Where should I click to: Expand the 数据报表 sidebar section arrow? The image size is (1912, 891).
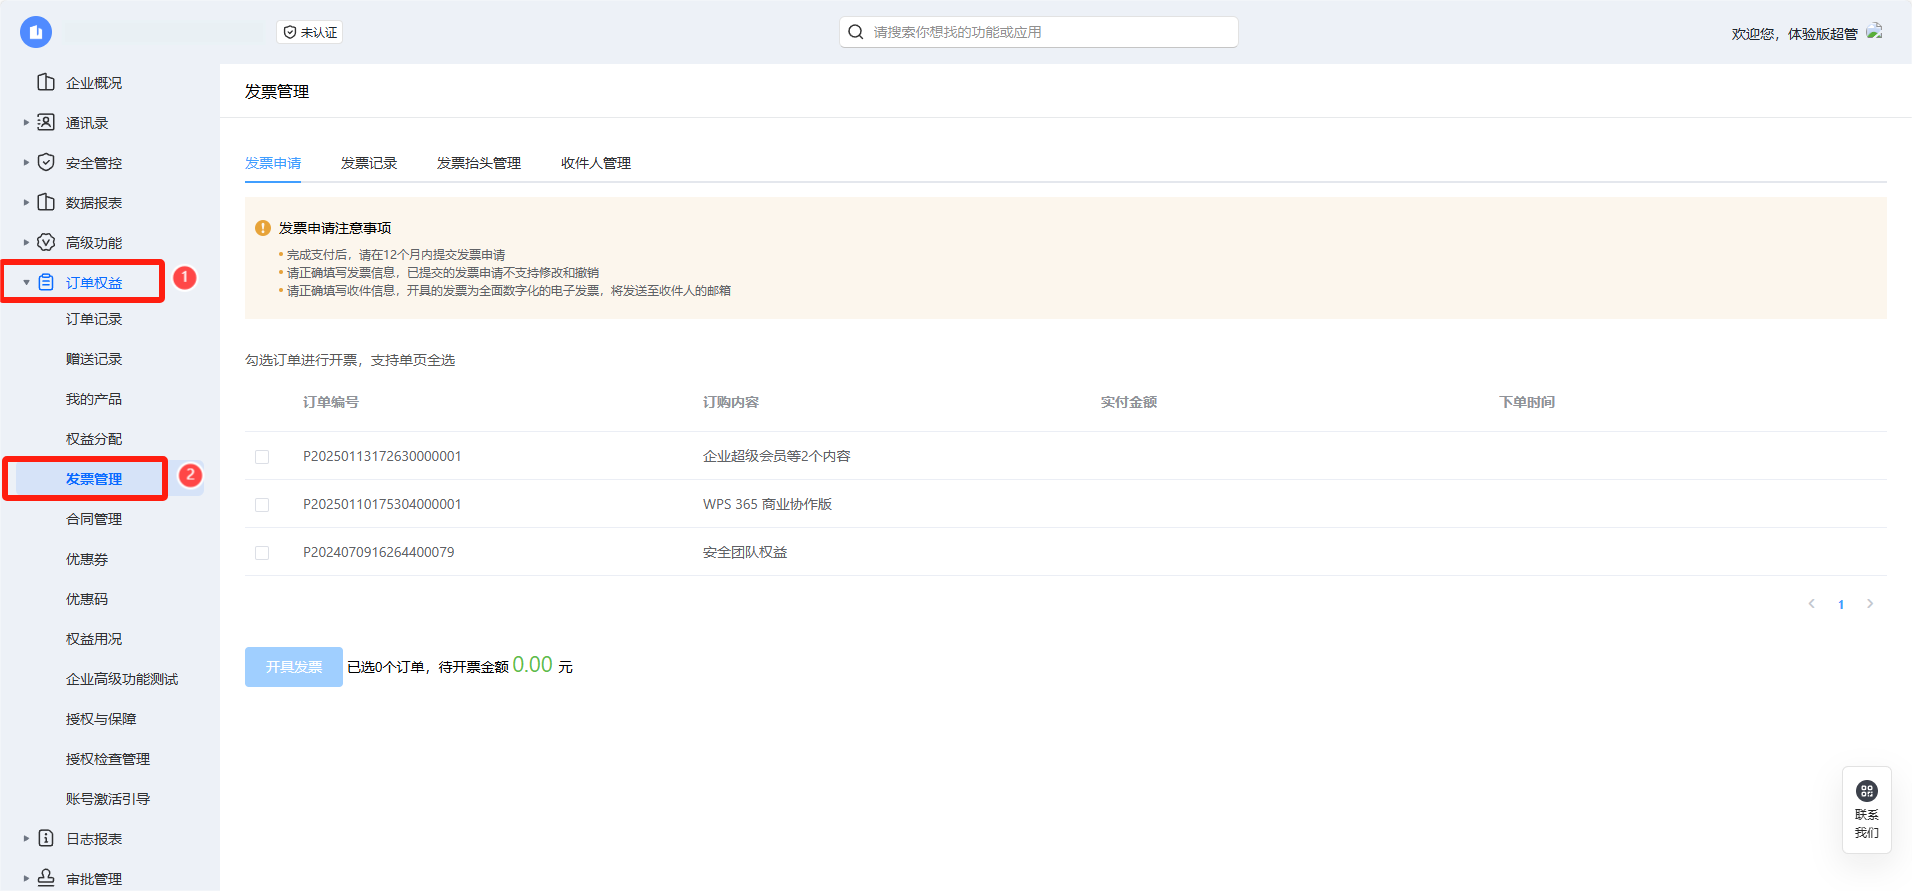point(26,203)
